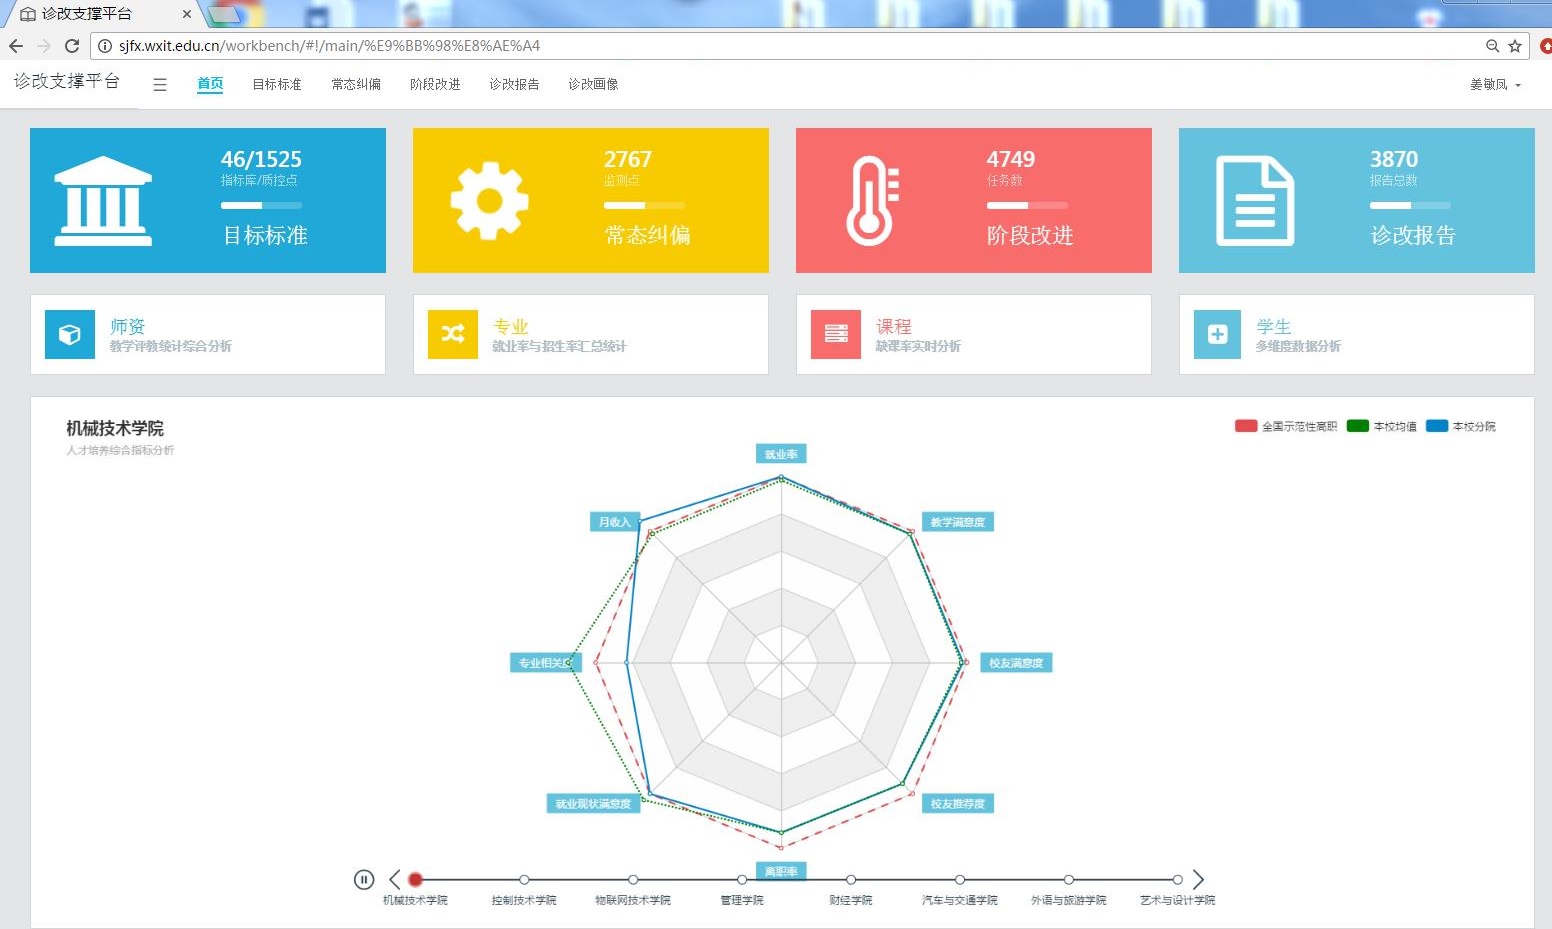
Task: Toggle 本校分院 legend series
Action: pyautogui.click(x=1461, y=426)
